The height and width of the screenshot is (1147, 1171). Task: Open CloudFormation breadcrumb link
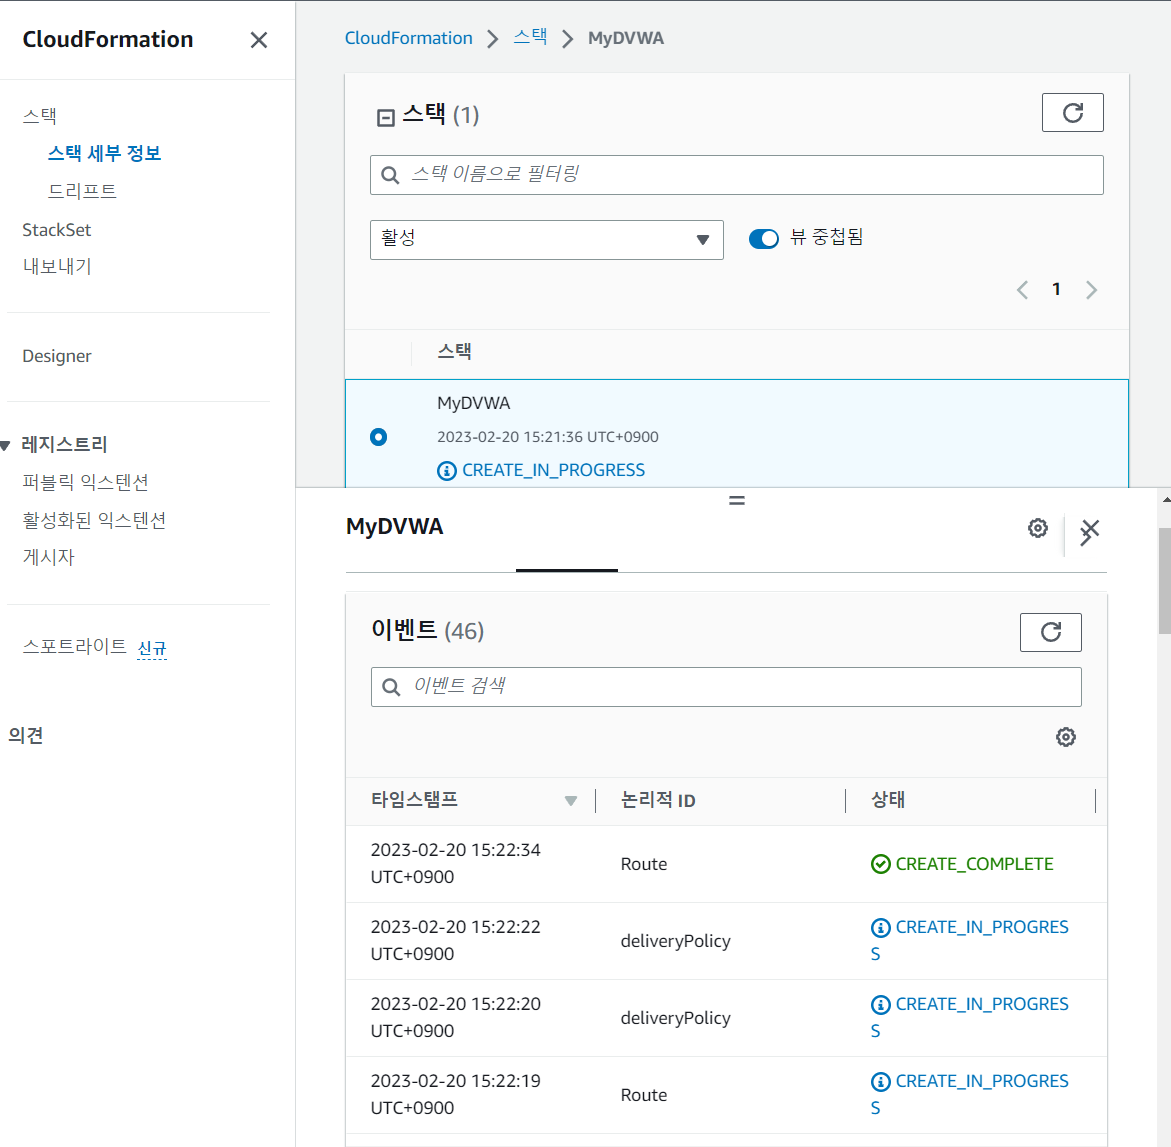point(409,38)
